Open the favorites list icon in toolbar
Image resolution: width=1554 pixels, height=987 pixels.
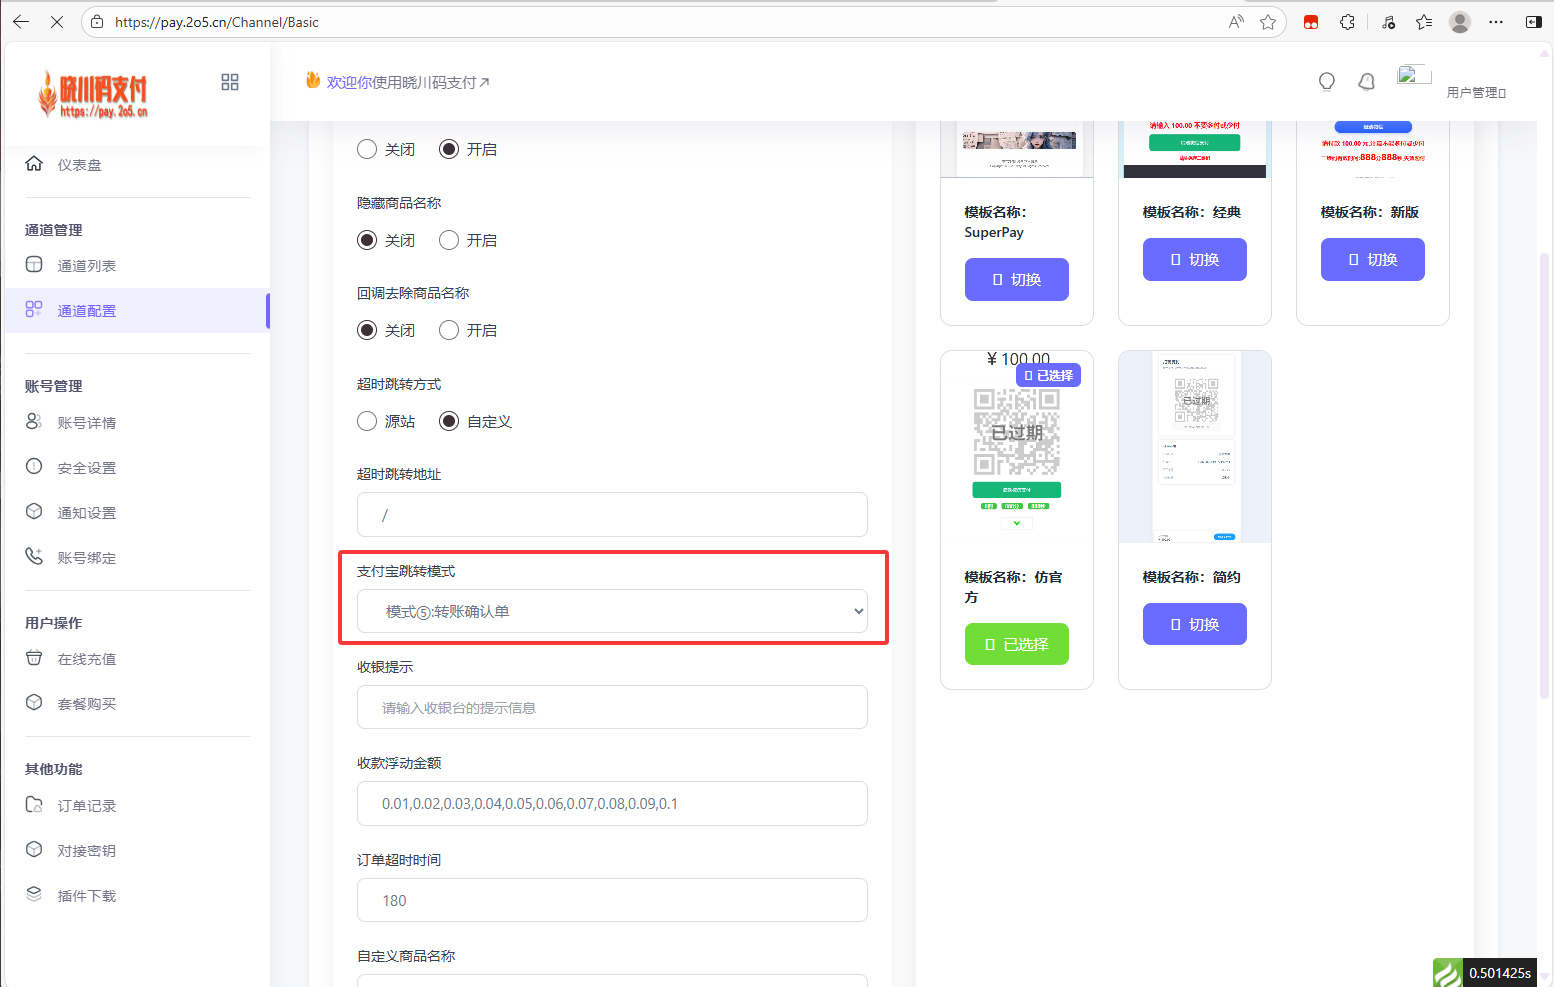pos(1424,22)
